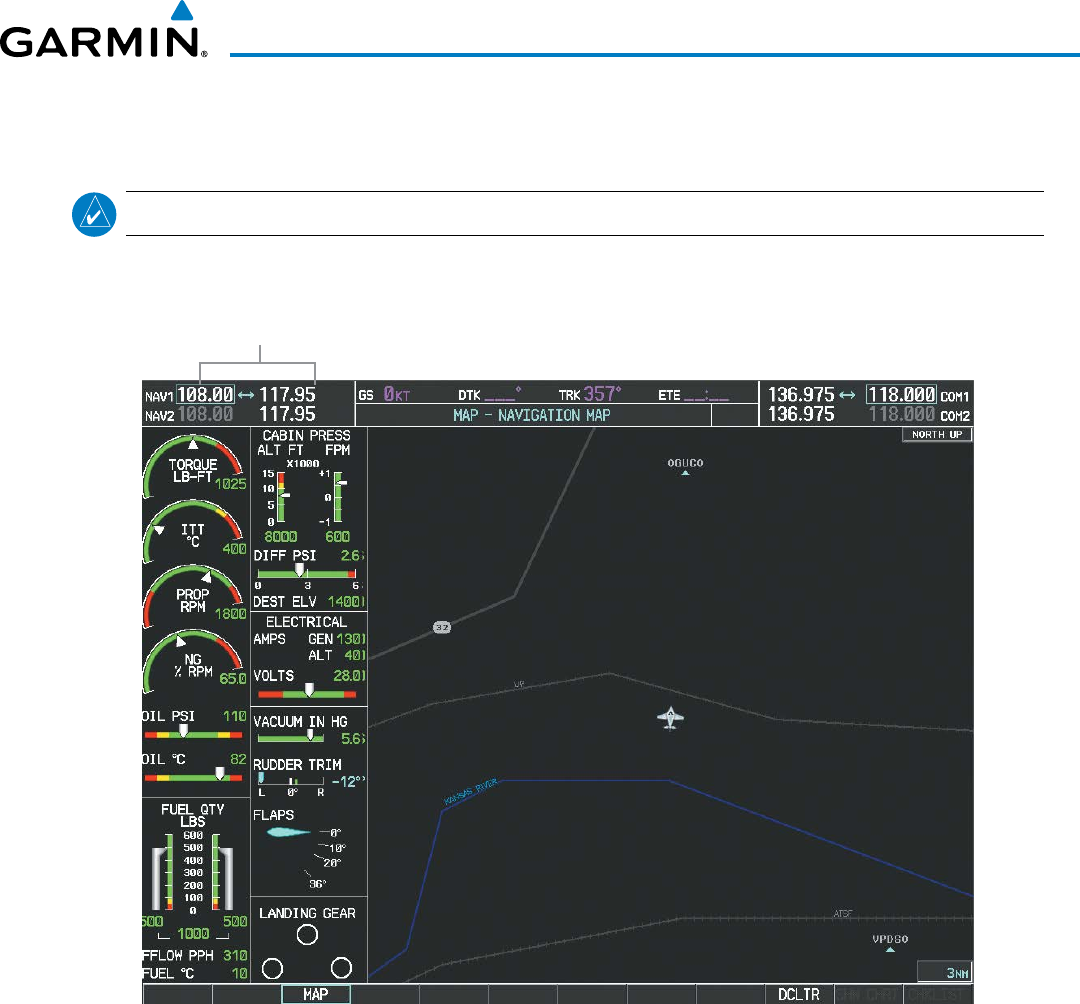Click the route 32 highway shield
The width and height of the screenshot is (1080, 1004).
click(x=442, y=627)
